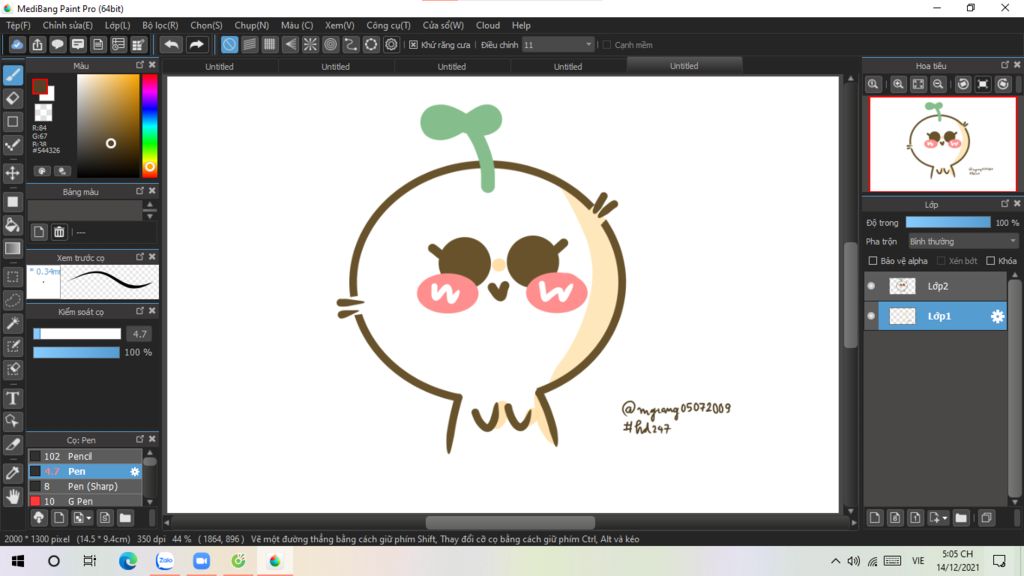Open the add-layer dropdown in layer panel
The height and width of the screenshot is (576, 1024).
coord(938,518)
